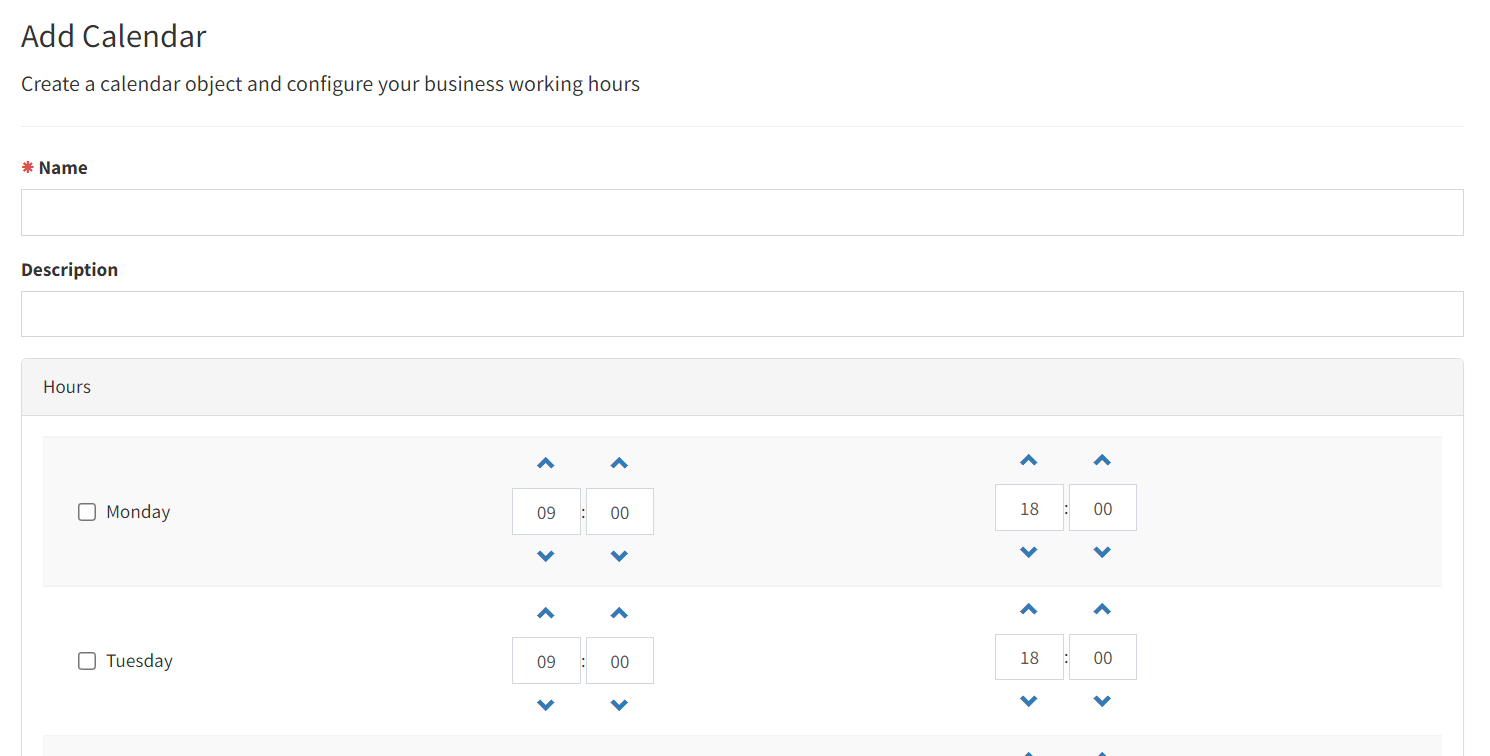Decrease Monday end hour with down chevron
This screenshot has height=756, width=1490.
[x=1029, y=552]
